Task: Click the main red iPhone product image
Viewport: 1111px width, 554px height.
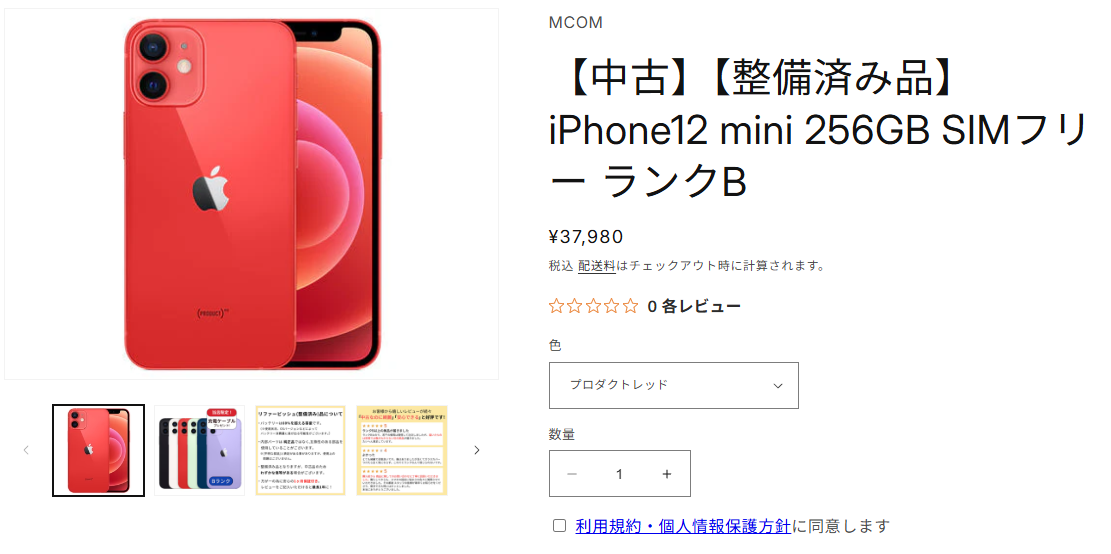Action: tap(252, 194)
